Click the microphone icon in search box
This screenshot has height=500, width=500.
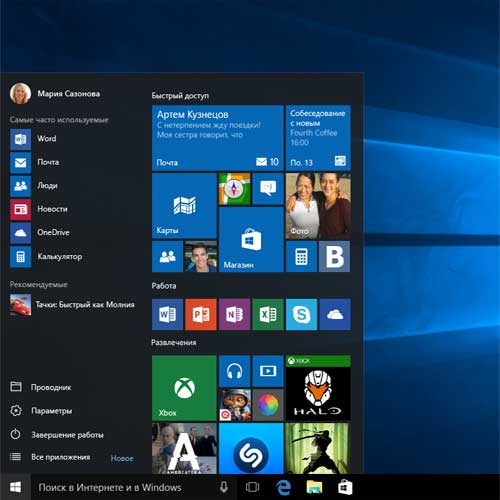point(224,487)
